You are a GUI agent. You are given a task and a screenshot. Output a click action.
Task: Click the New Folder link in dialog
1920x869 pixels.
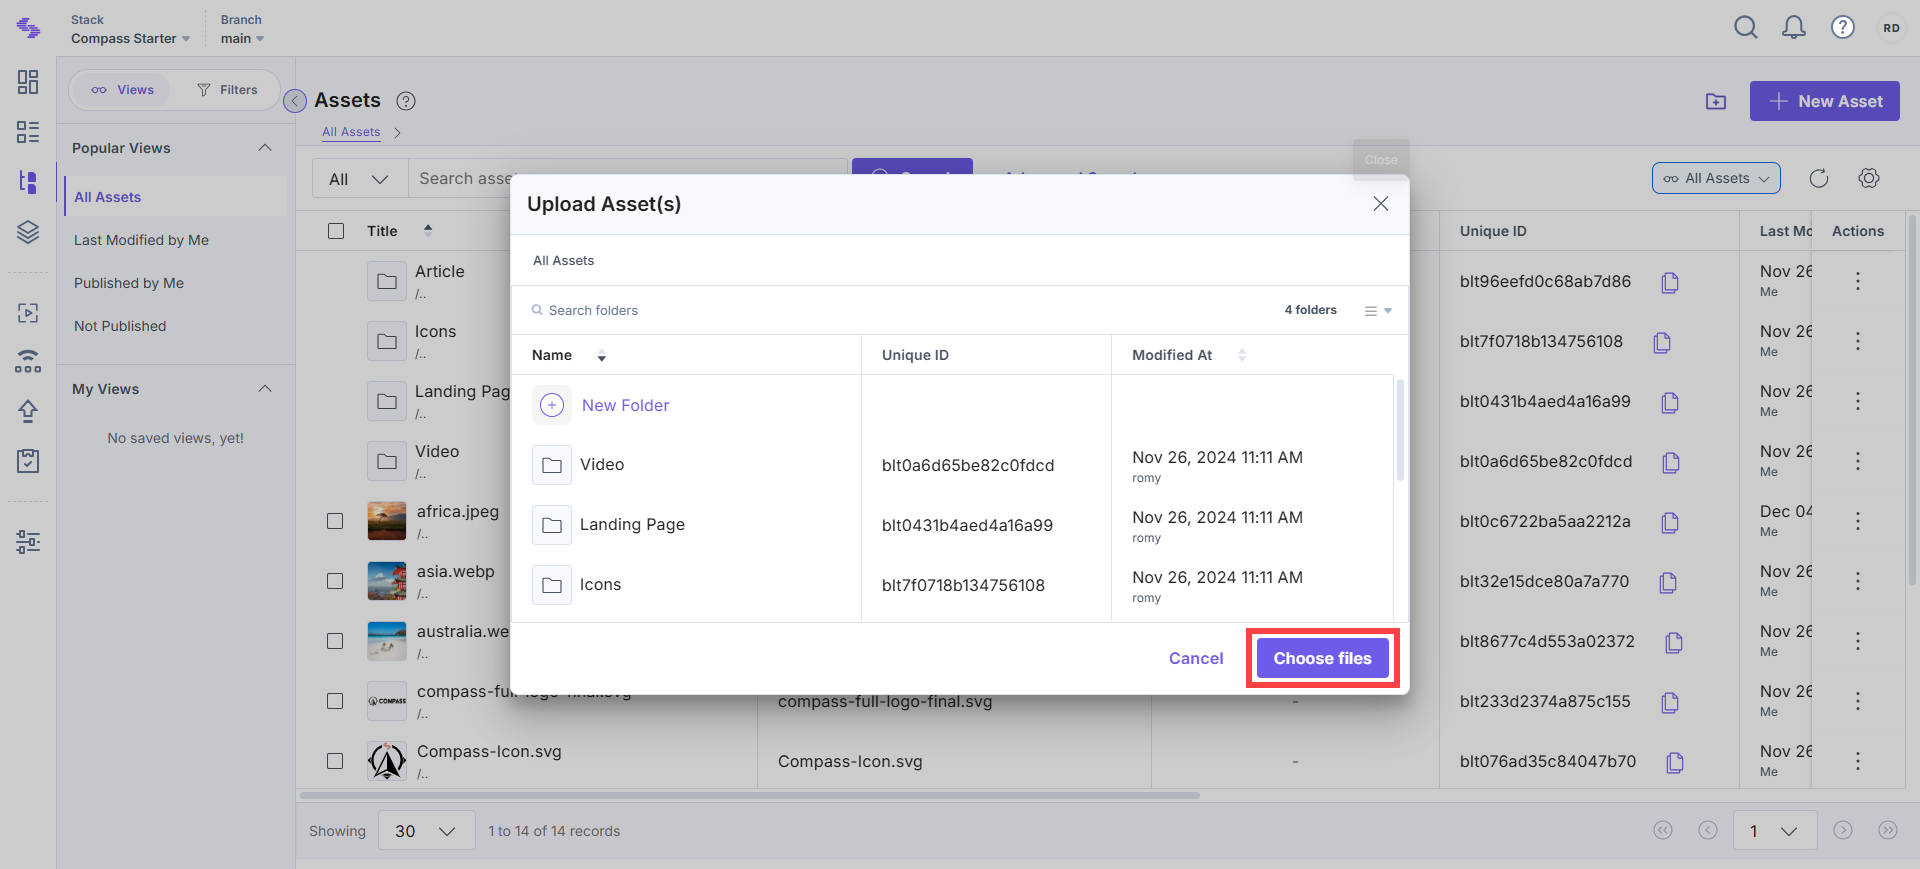click(626, 405)
